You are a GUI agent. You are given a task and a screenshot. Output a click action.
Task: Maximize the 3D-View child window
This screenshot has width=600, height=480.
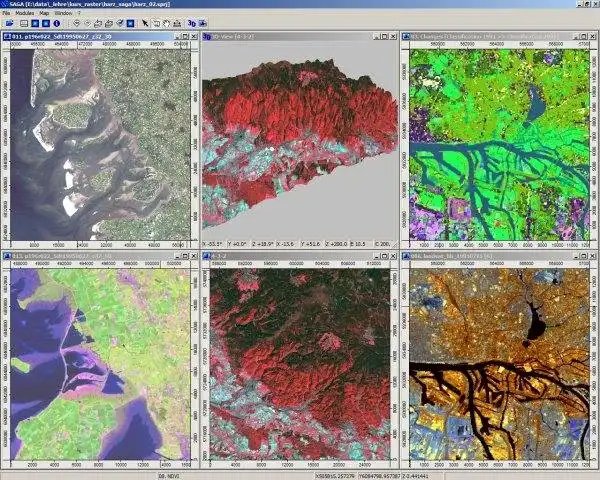[x=384, y=37]
